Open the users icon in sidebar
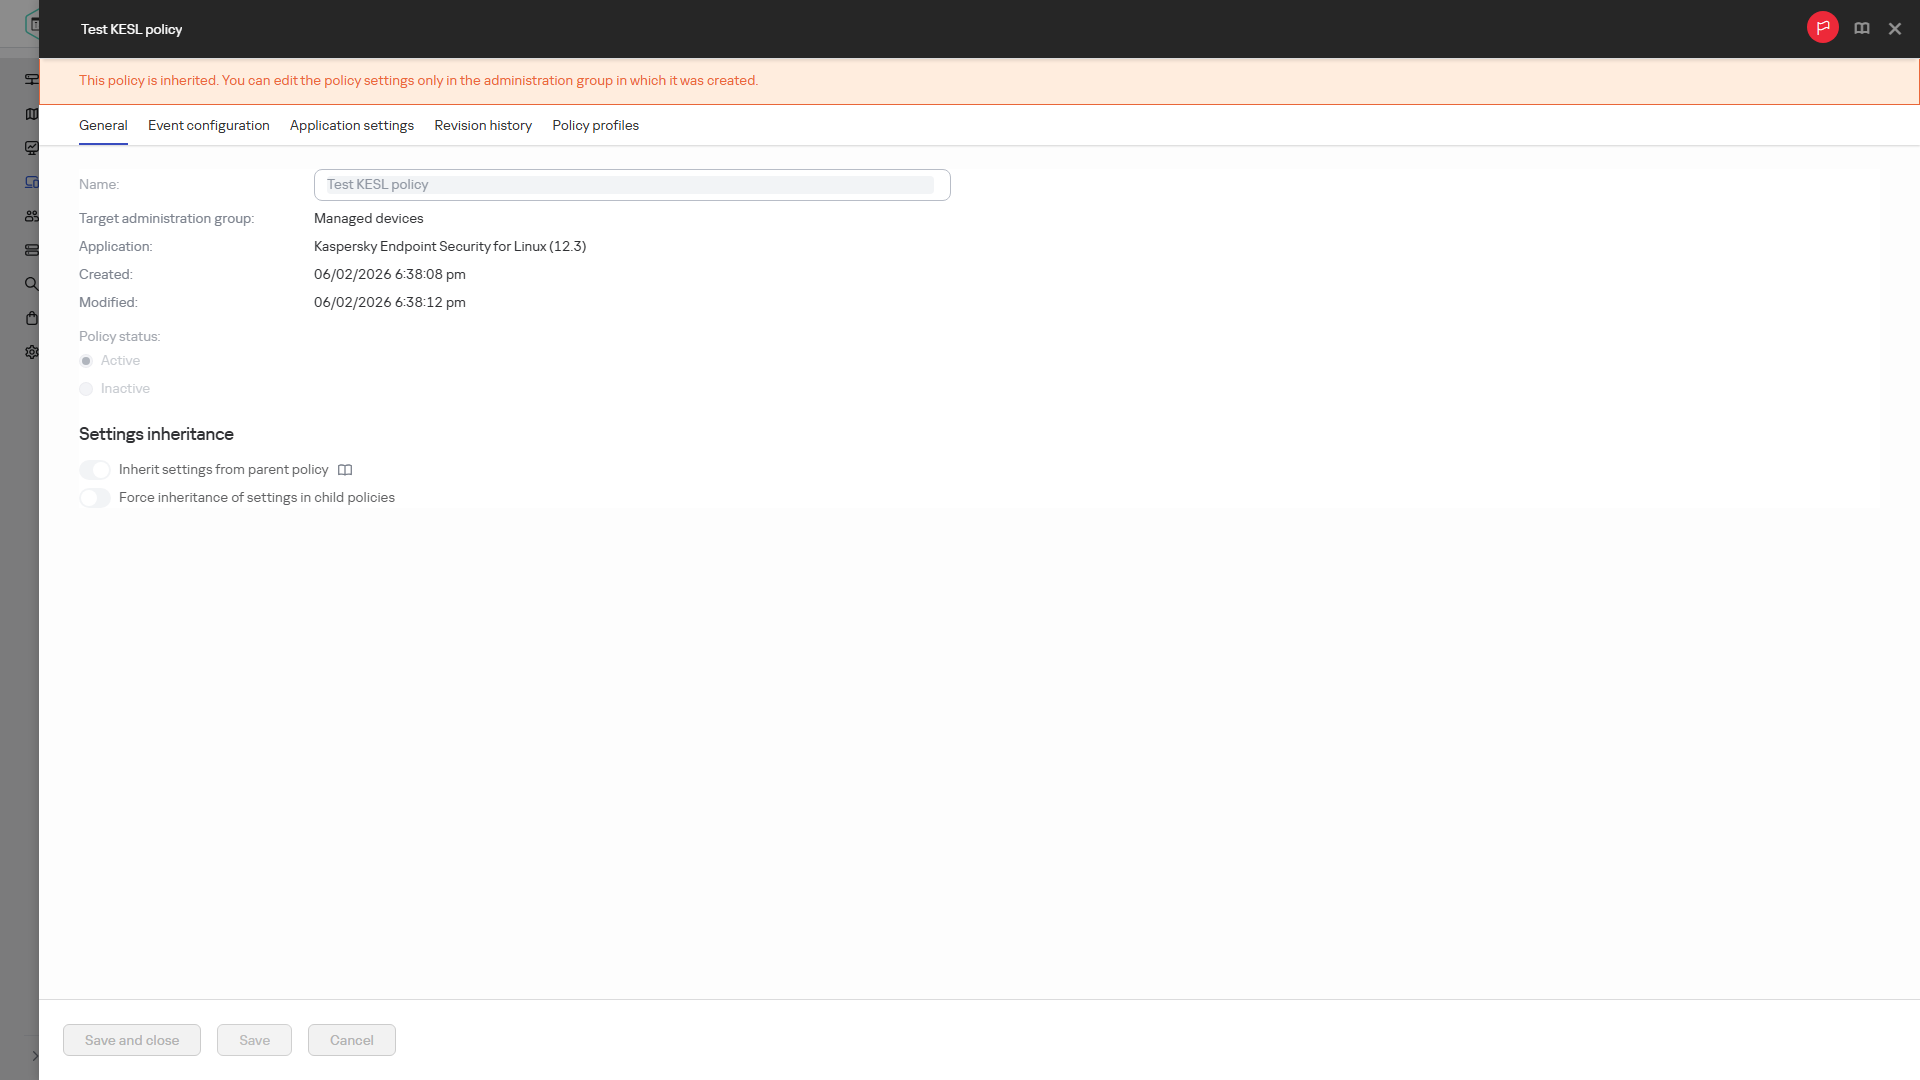This screenshot has width=1920, height=1080. pos(32,216)
